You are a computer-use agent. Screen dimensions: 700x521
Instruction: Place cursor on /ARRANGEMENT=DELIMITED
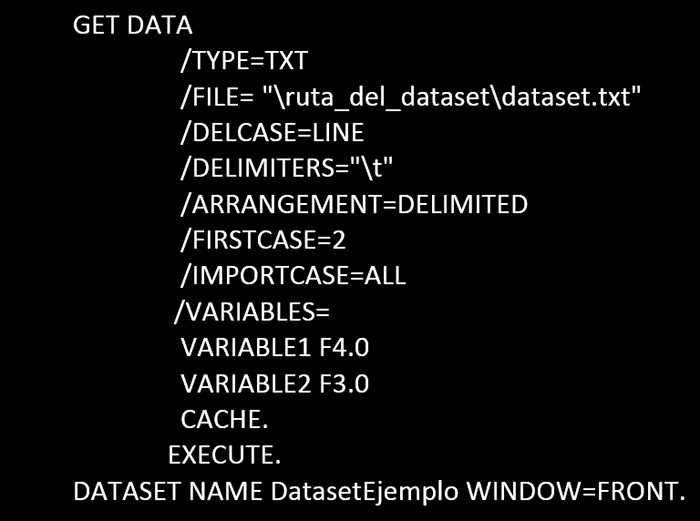[353, 205]
